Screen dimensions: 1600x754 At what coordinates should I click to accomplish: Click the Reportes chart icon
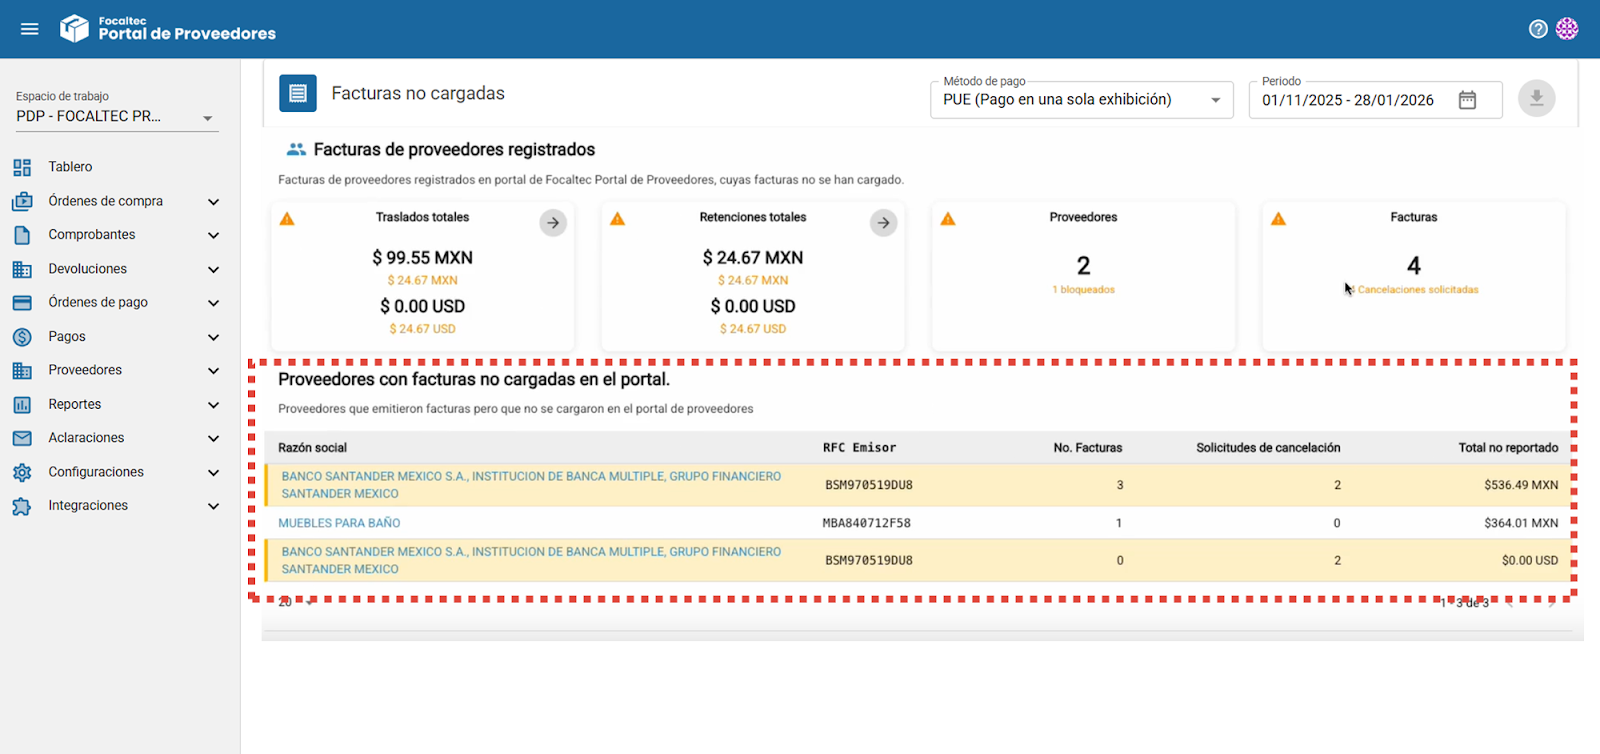pyautogui.click(x=22, y=405)
